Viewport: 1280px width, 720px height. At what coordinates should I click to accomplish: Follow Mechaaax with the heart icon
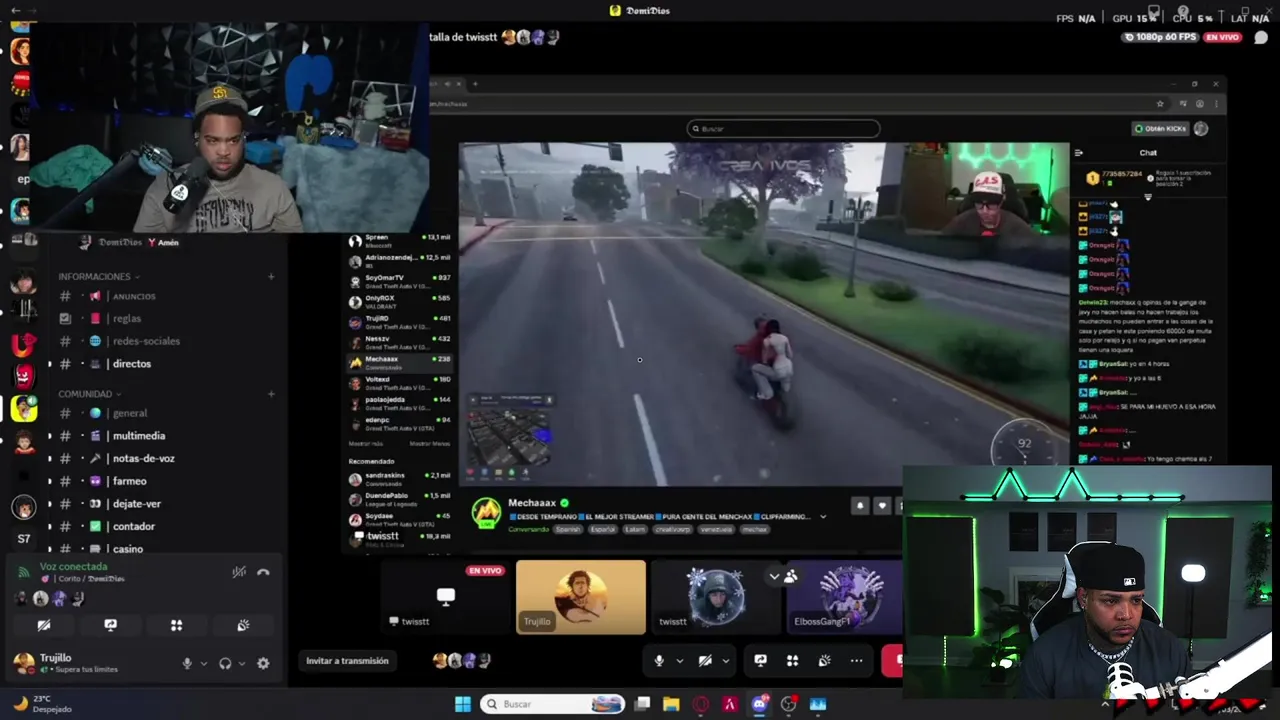(x=881, y=506)
